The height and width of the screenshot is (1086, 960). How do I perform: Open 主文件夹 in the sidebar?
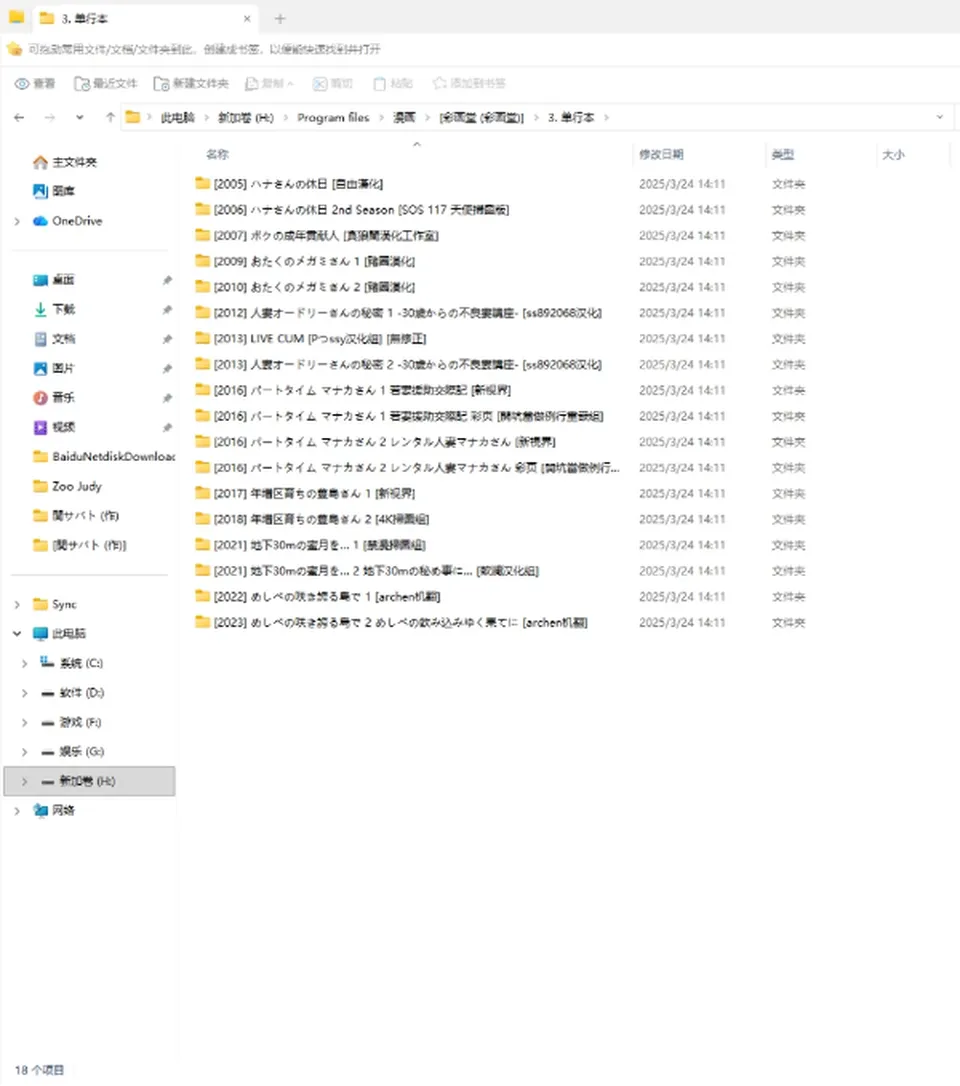coord(65,162)
